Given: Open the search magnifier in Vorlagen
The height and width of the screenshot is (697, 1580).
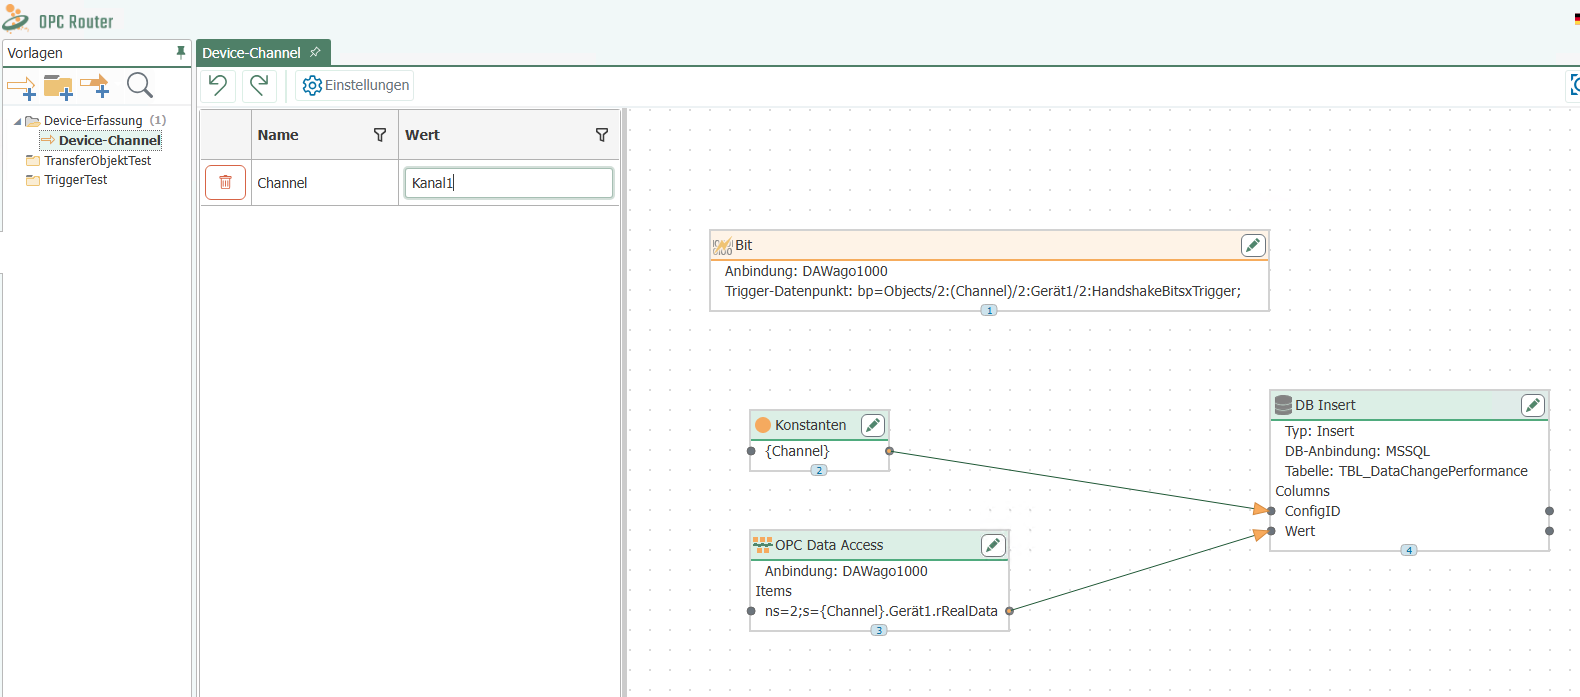Looking at the screenshot, I should pos(140,86).
